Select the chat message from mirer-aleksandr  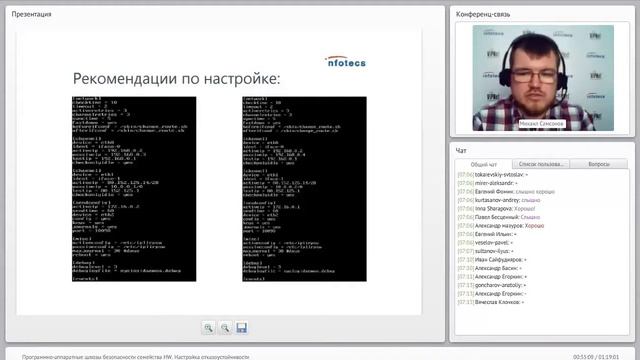pyautogui.click(x=487, y=183)
